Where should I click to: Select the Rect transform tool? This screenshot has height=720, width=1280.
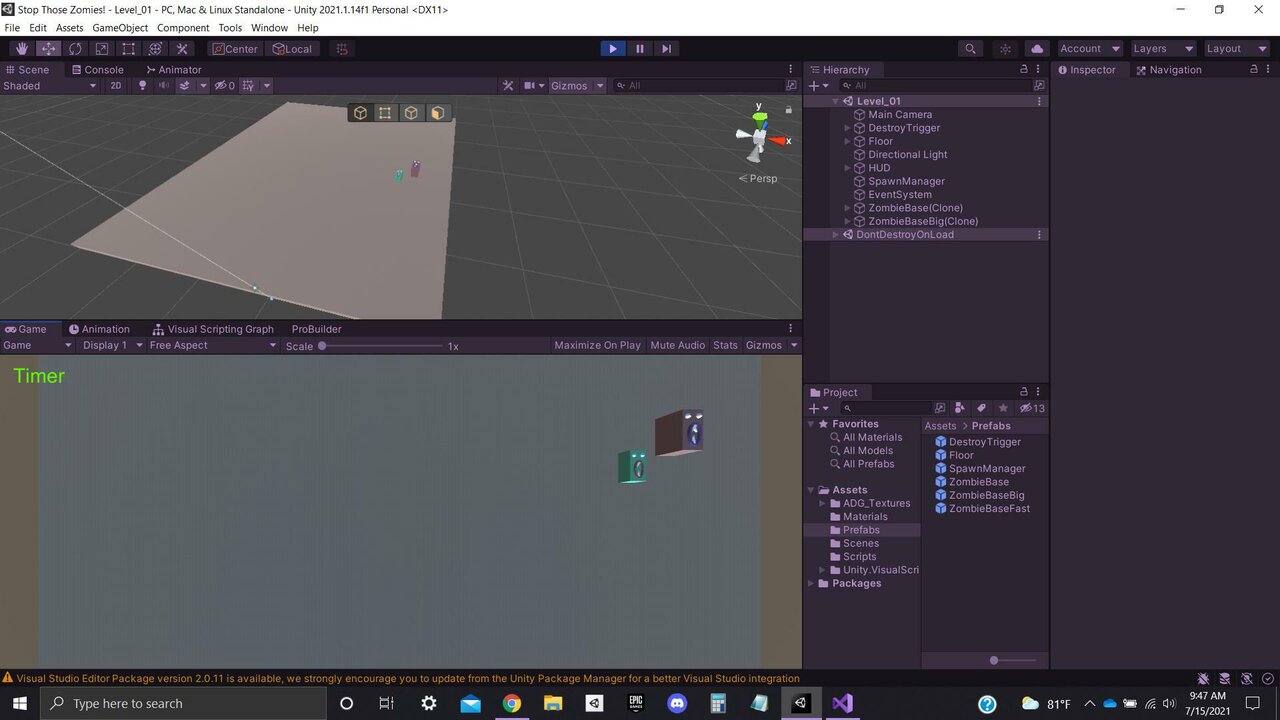tap(128, 48)
